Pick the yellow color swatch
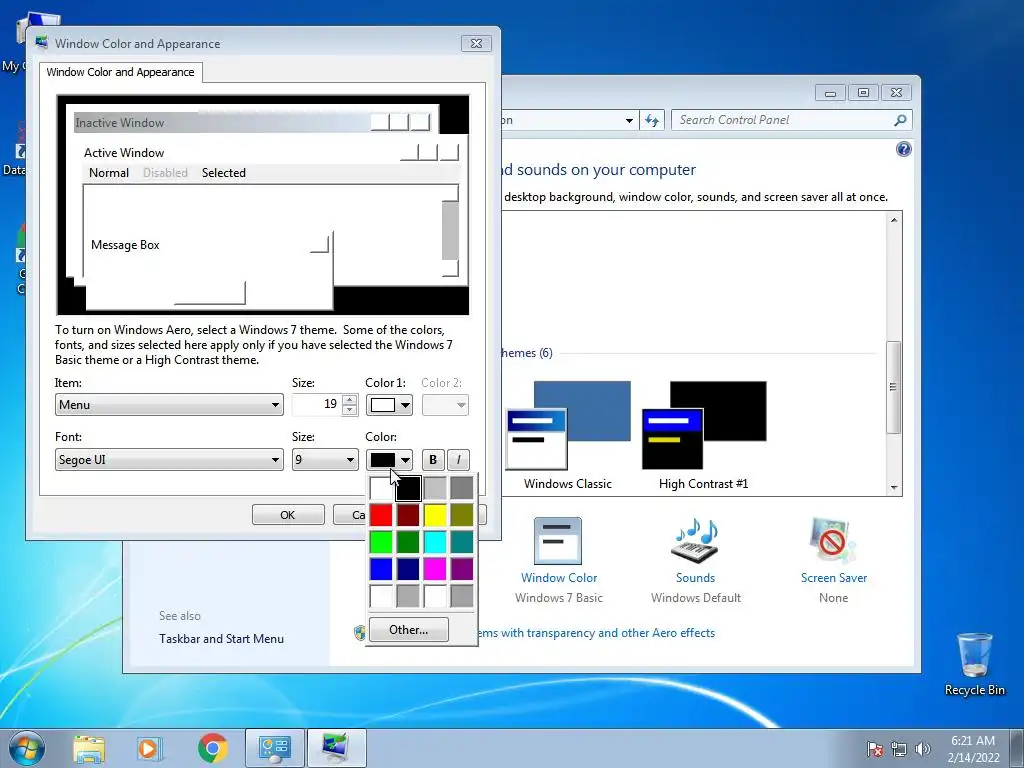 (x=435, y=515)
